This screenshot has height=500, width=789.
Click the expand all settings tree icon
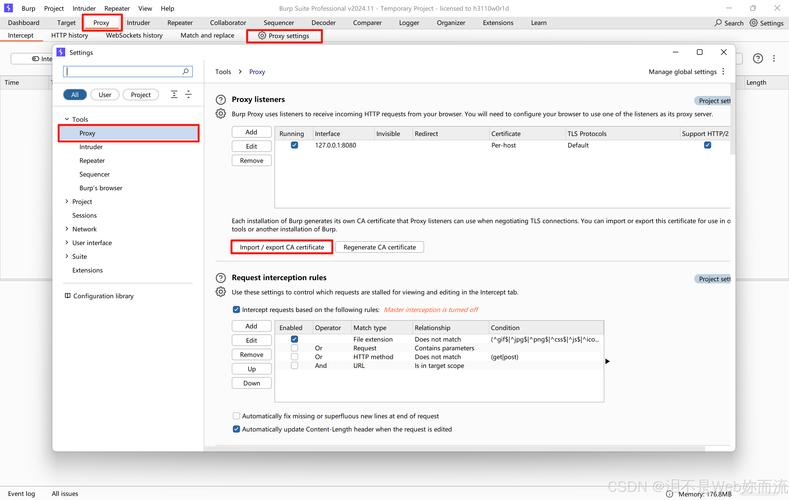click(x=173, y=95)
